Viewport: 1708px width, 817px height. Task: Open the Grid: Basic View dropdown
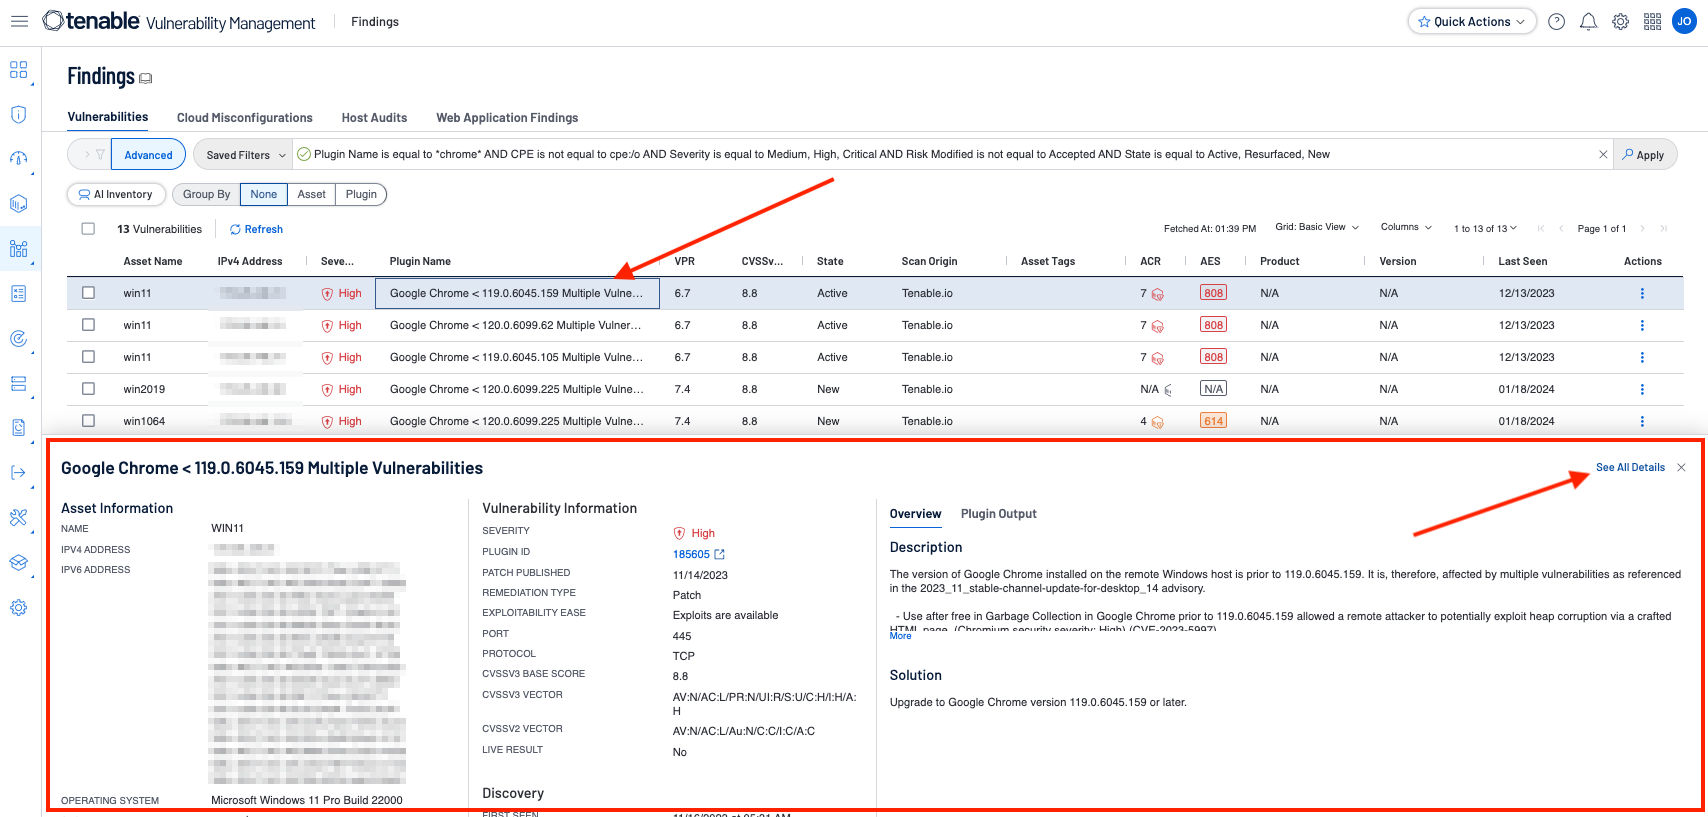coord(1317,227)
